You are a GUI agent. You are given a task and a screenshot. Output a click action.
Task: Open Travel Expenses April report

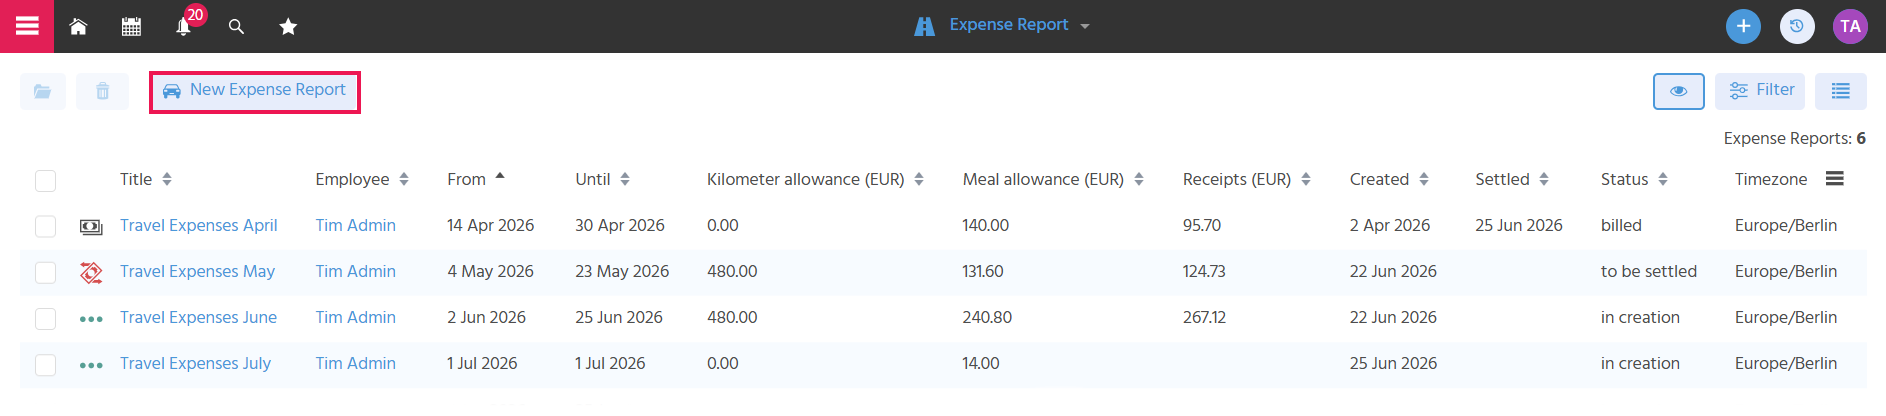point(199,225)
